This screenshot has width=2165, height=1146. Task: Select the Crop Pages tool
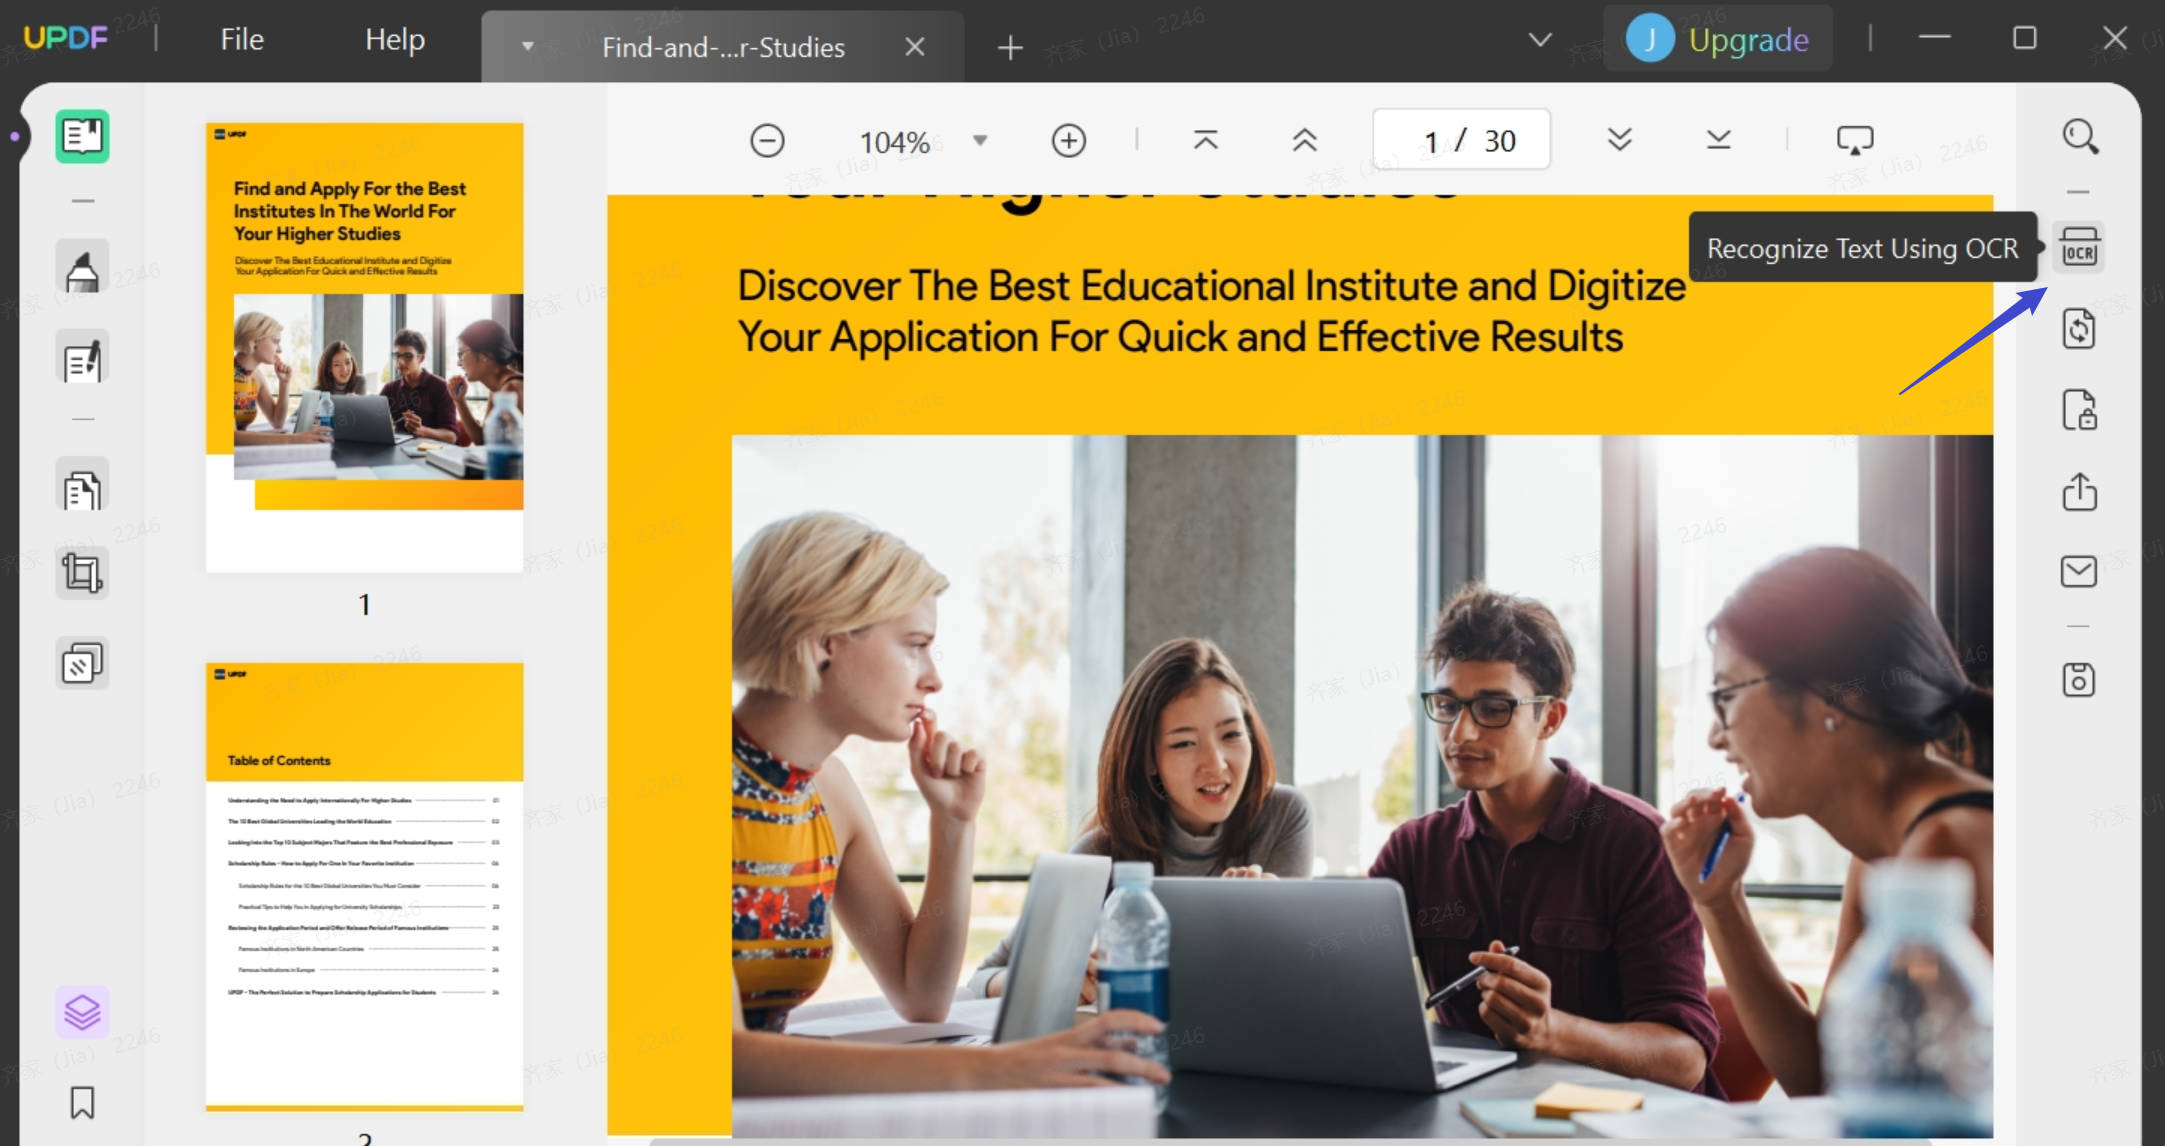82,573
